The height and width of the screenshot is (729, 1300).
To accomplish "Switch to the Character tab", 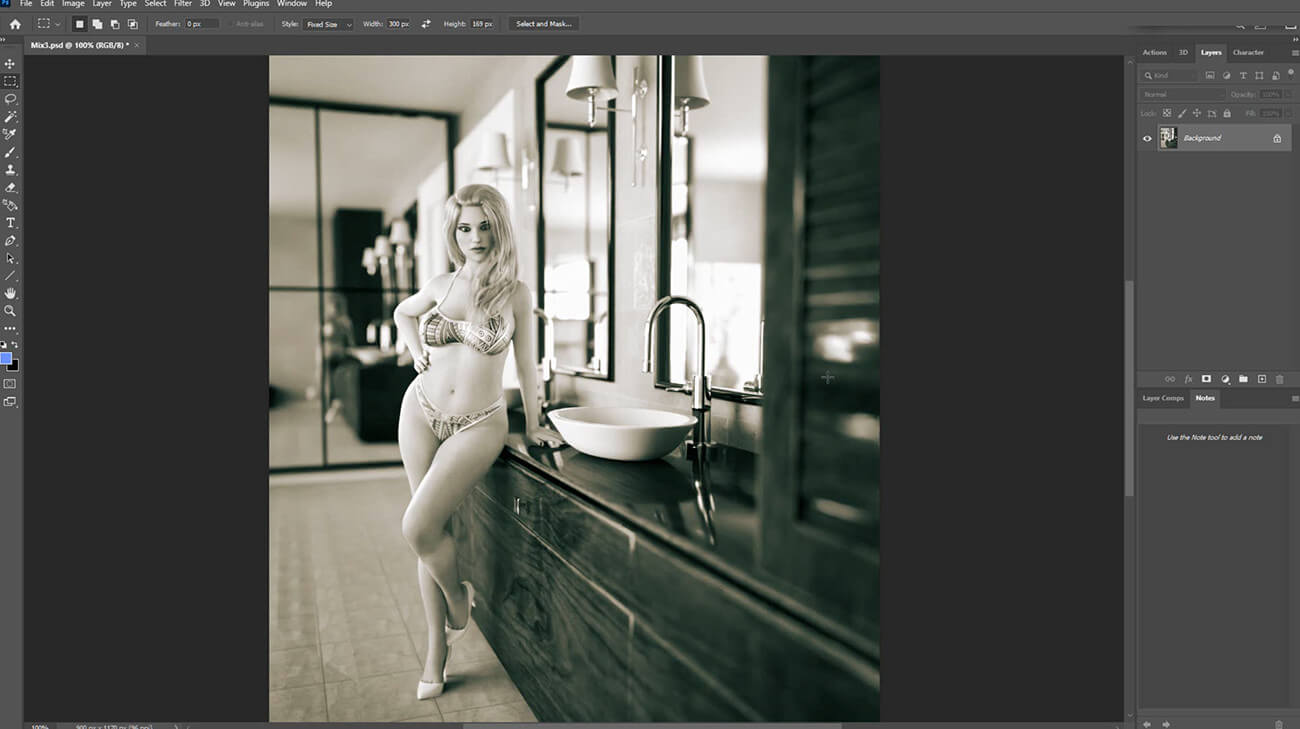I will [x=1248, y=52].
